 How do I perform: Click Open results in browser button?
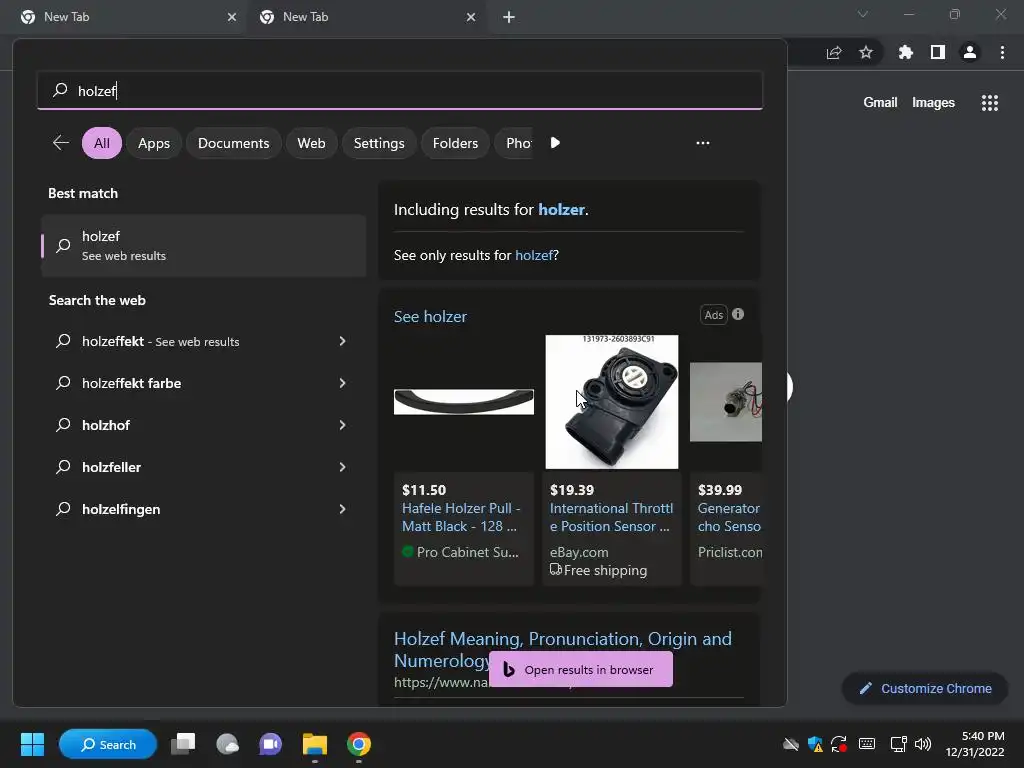[x=581, y=669]
